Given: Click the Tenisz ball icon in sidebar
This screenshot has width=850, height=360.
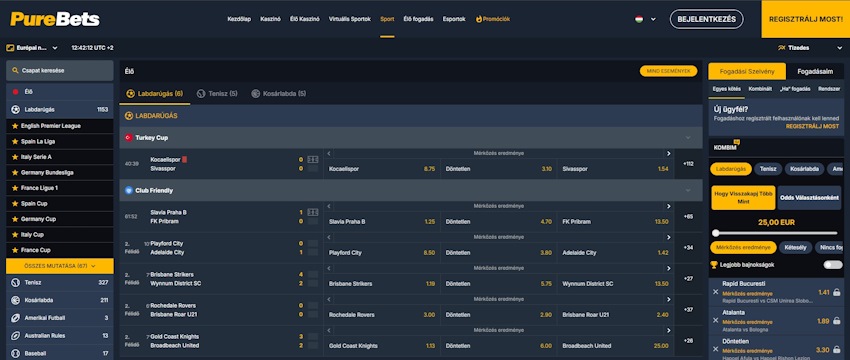Looking at the screenshot, I should (15, 282).
